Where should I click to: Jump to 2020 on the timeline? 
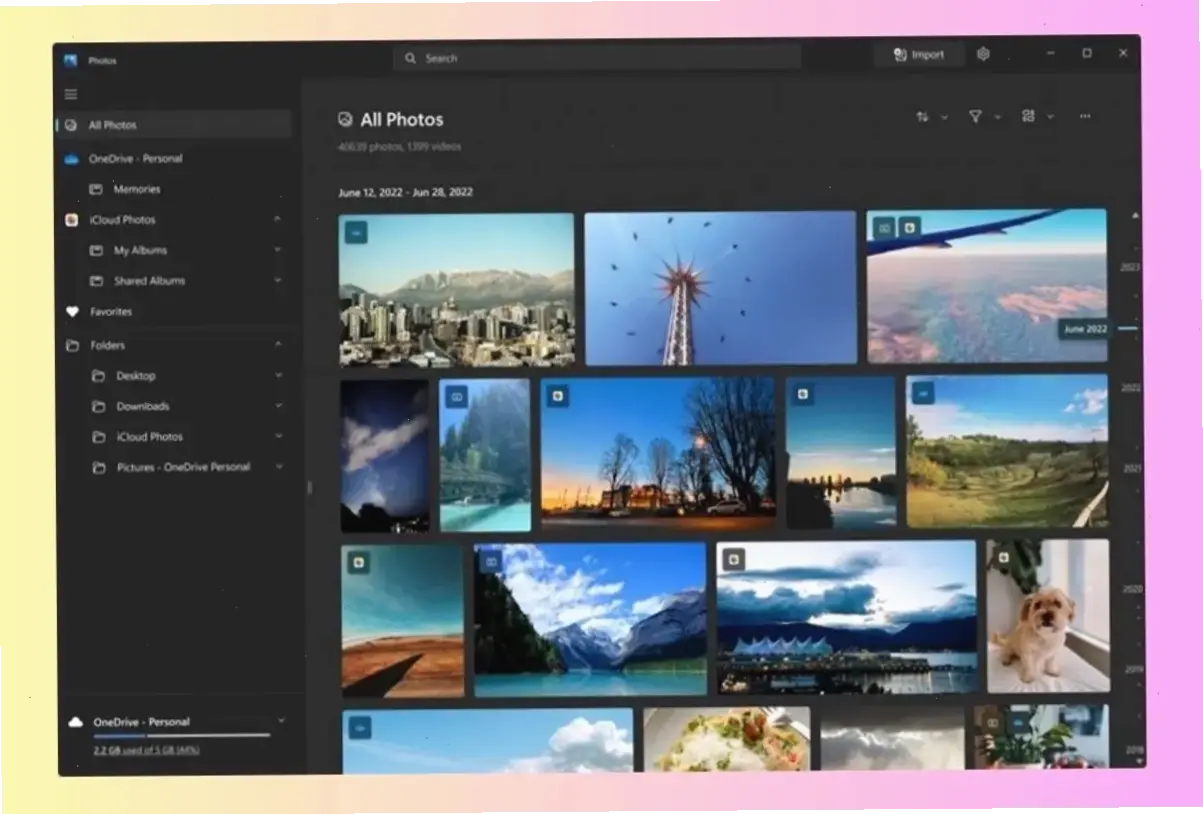click(x=1133, y=589)
